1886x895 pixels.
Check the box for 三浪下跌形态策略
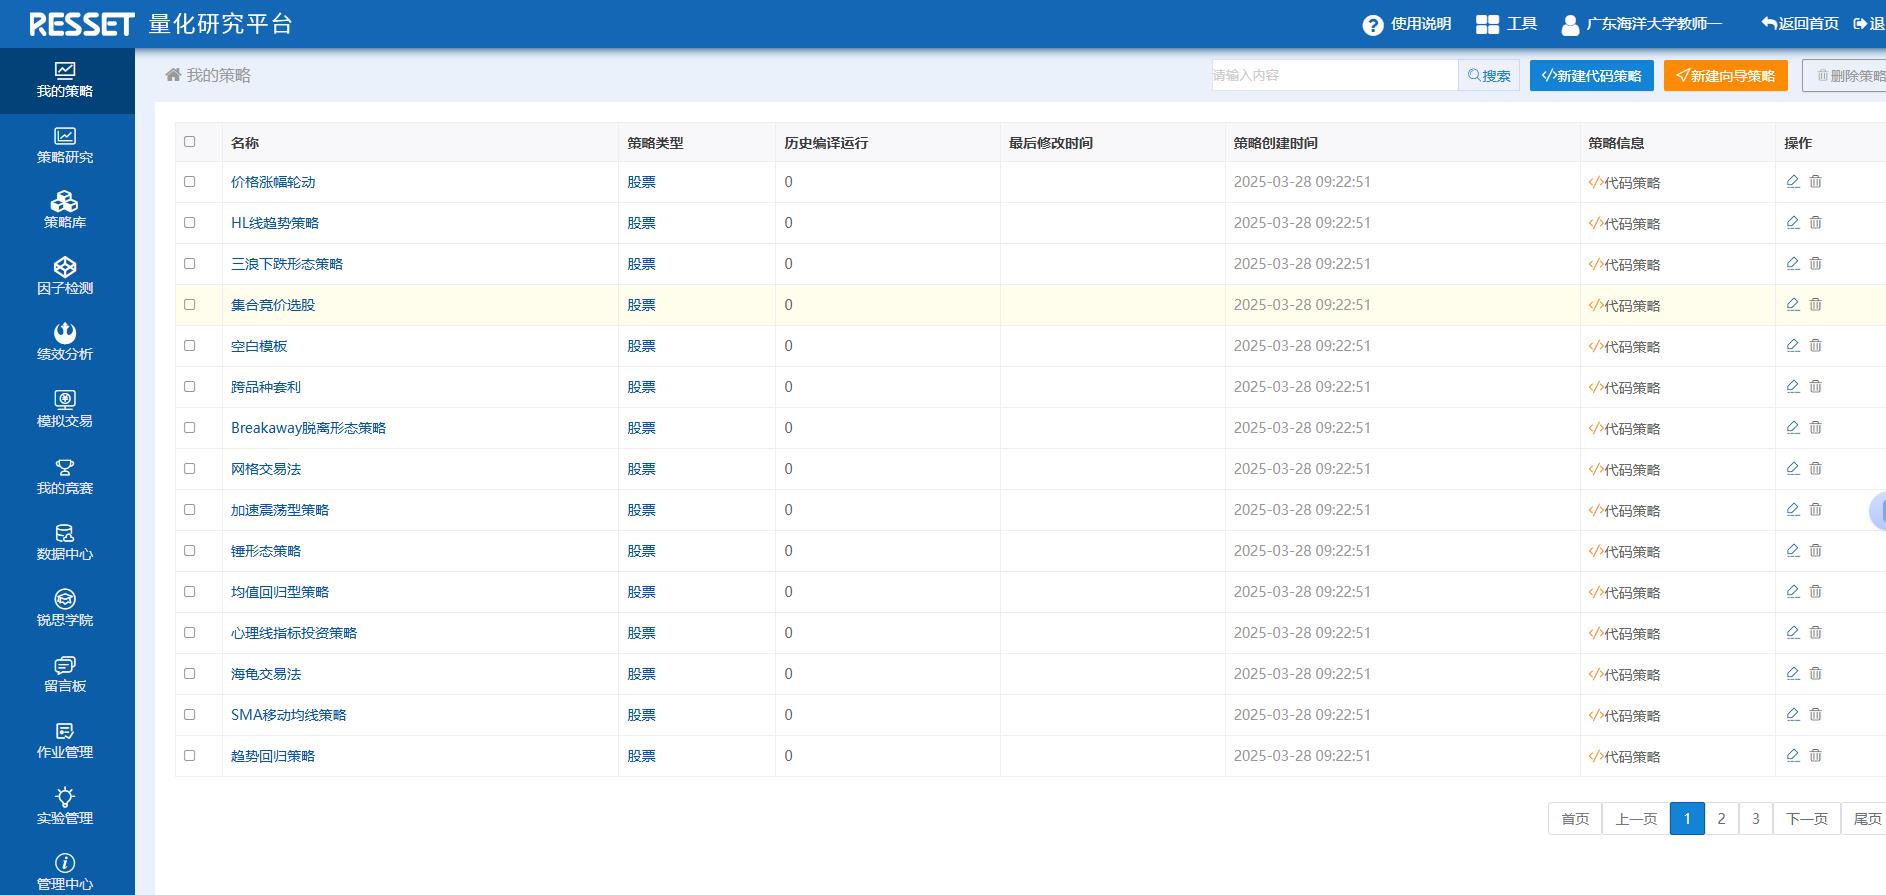(x=190, y=263)
